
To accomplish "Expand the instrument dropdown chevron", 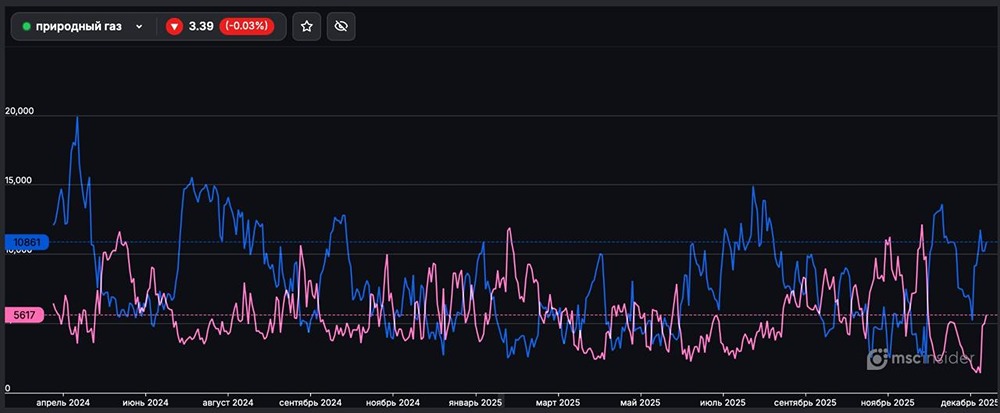I will point(139,27).
